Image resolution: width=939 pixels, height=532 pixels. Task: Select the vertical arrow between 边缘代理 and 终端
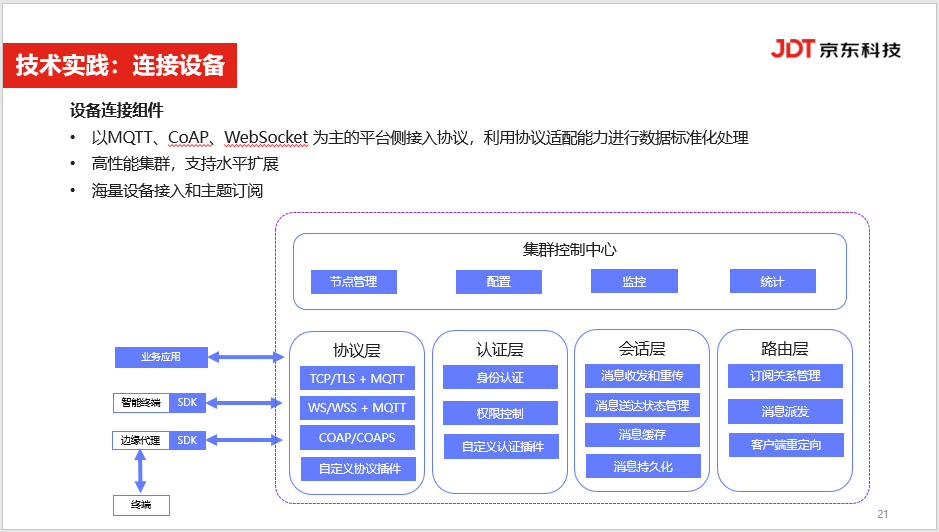coord(140,472)
